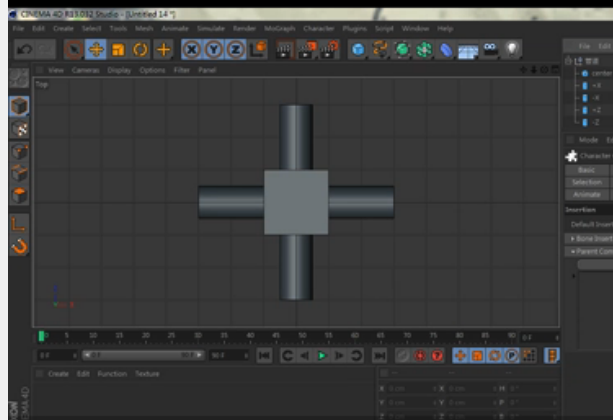Open the green NURBS generator icon
The image size is (613, 420).
402,50
